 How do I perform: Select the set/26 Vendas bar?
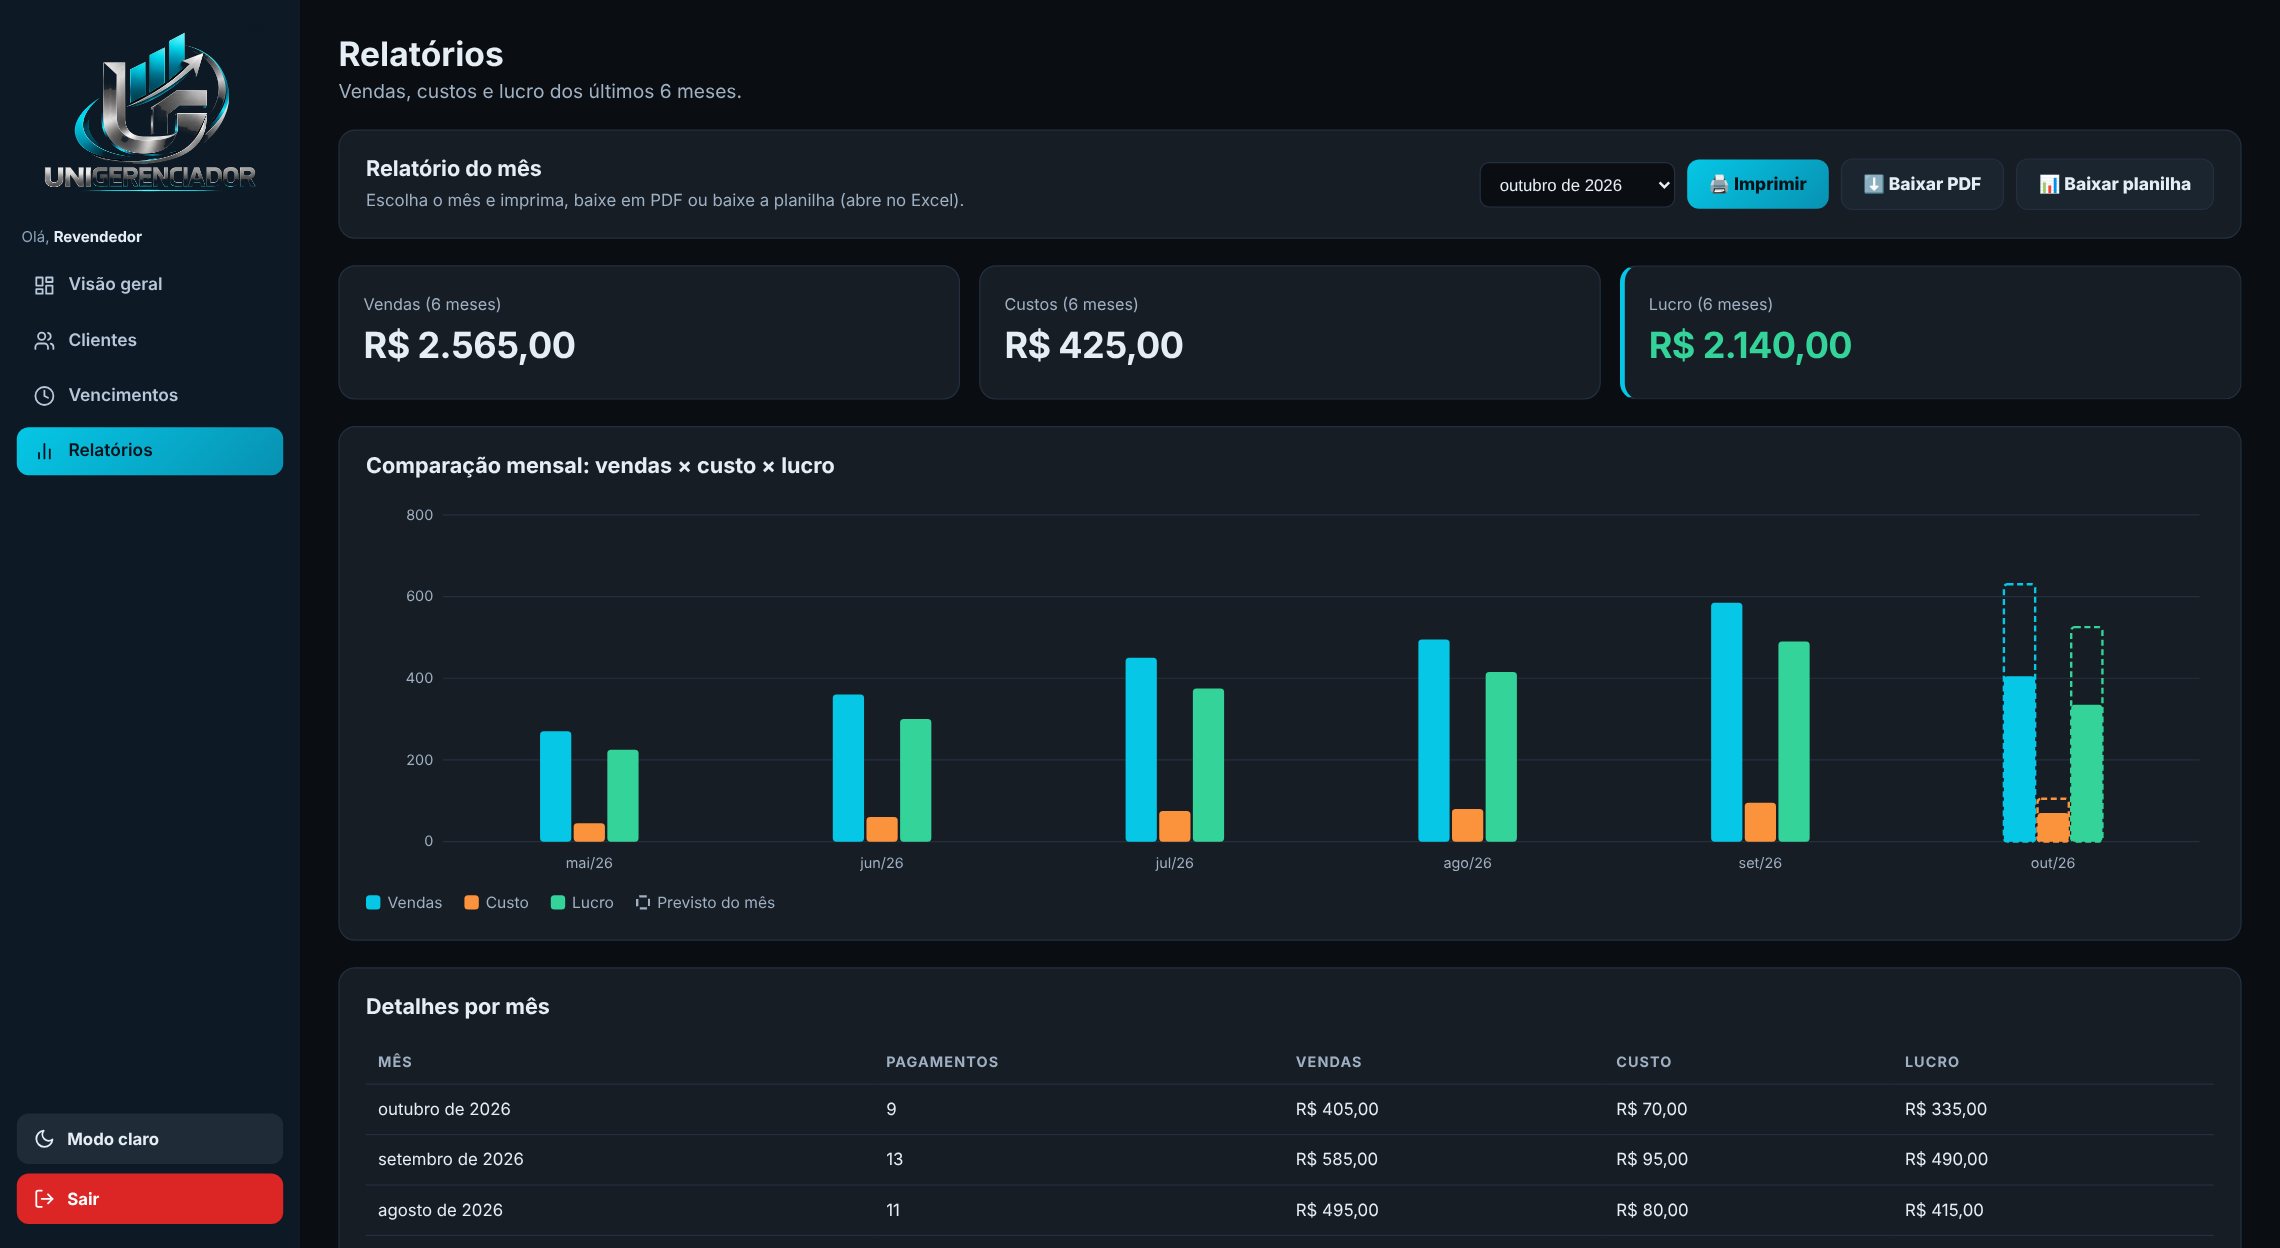[1726, 722]
